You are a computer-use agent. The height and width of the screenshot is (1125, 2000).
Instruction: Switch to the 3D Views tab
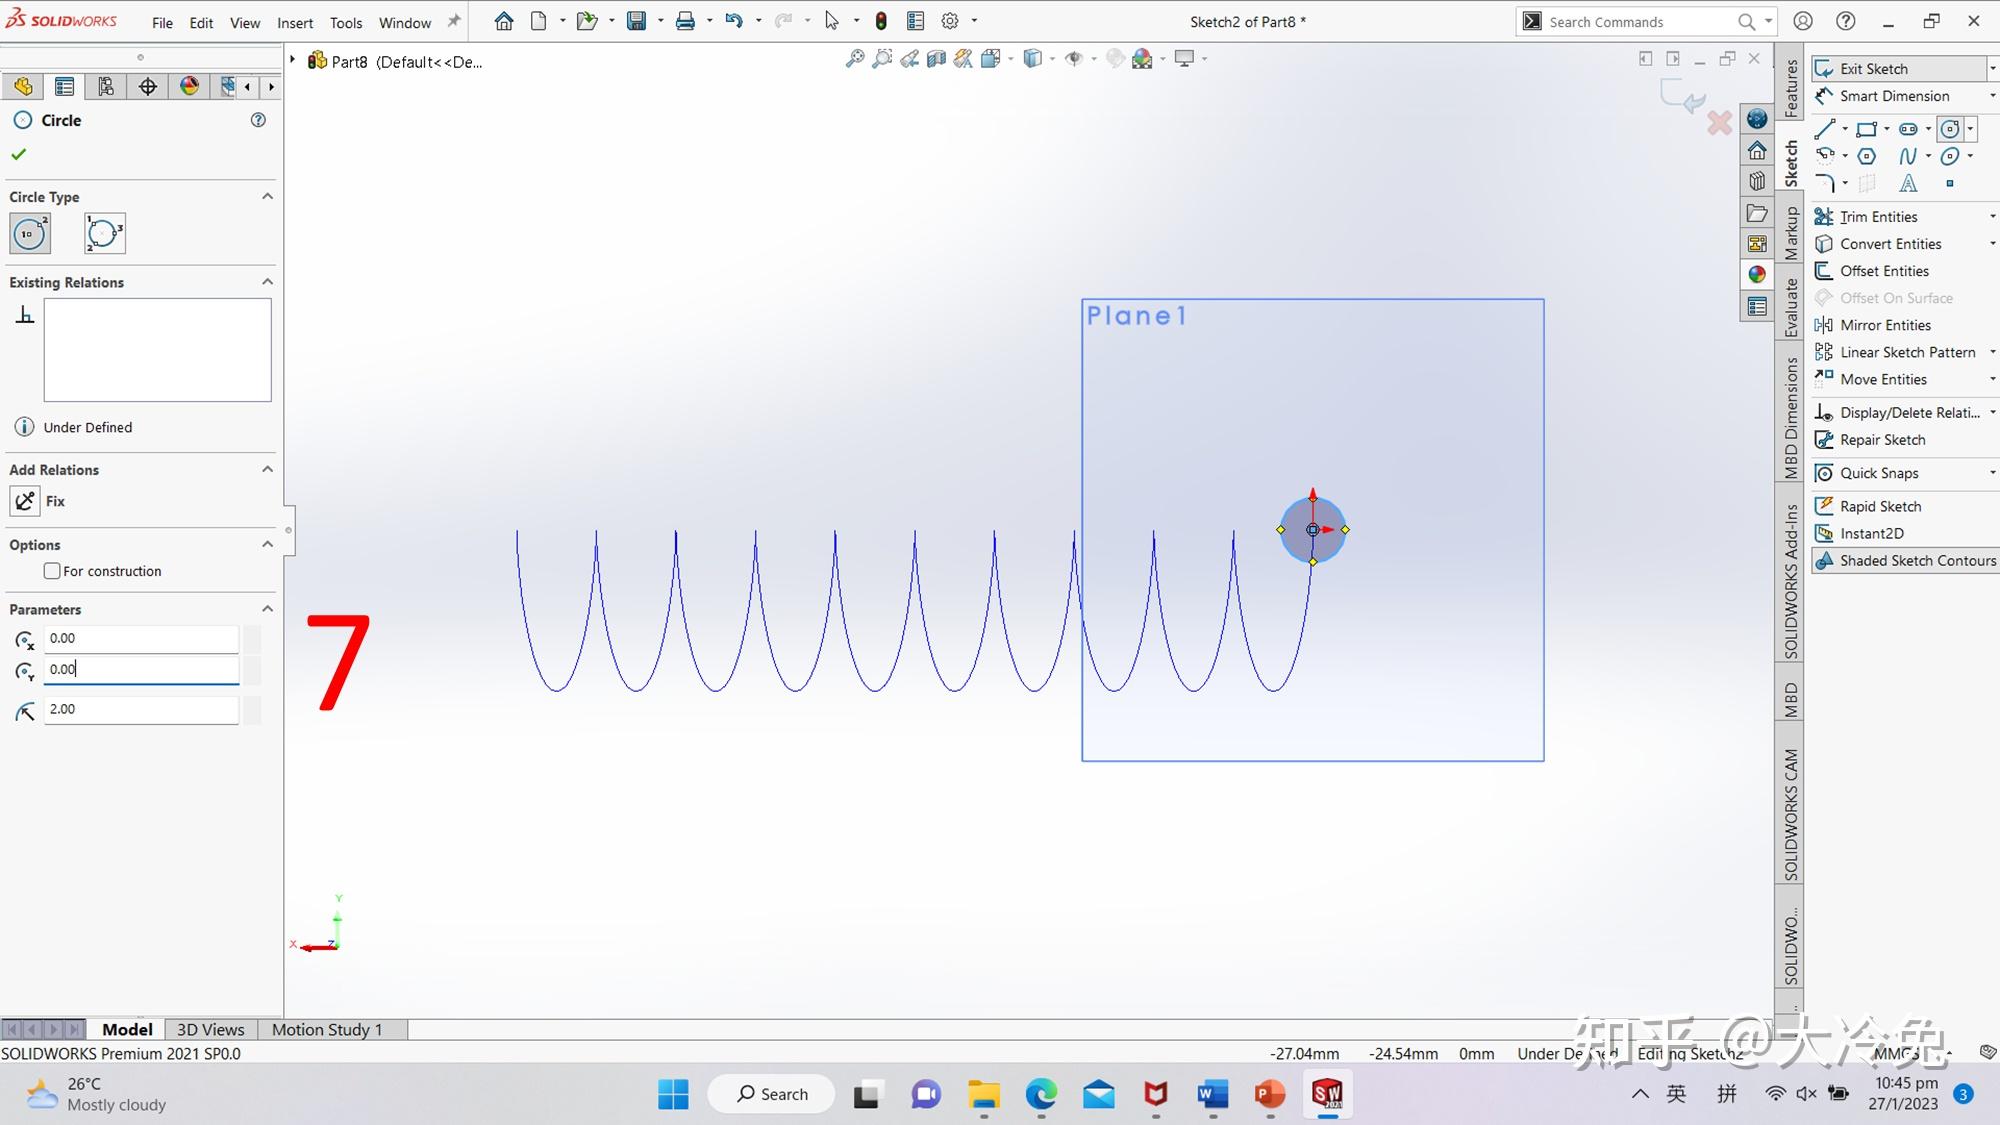tap(210, 1029)
